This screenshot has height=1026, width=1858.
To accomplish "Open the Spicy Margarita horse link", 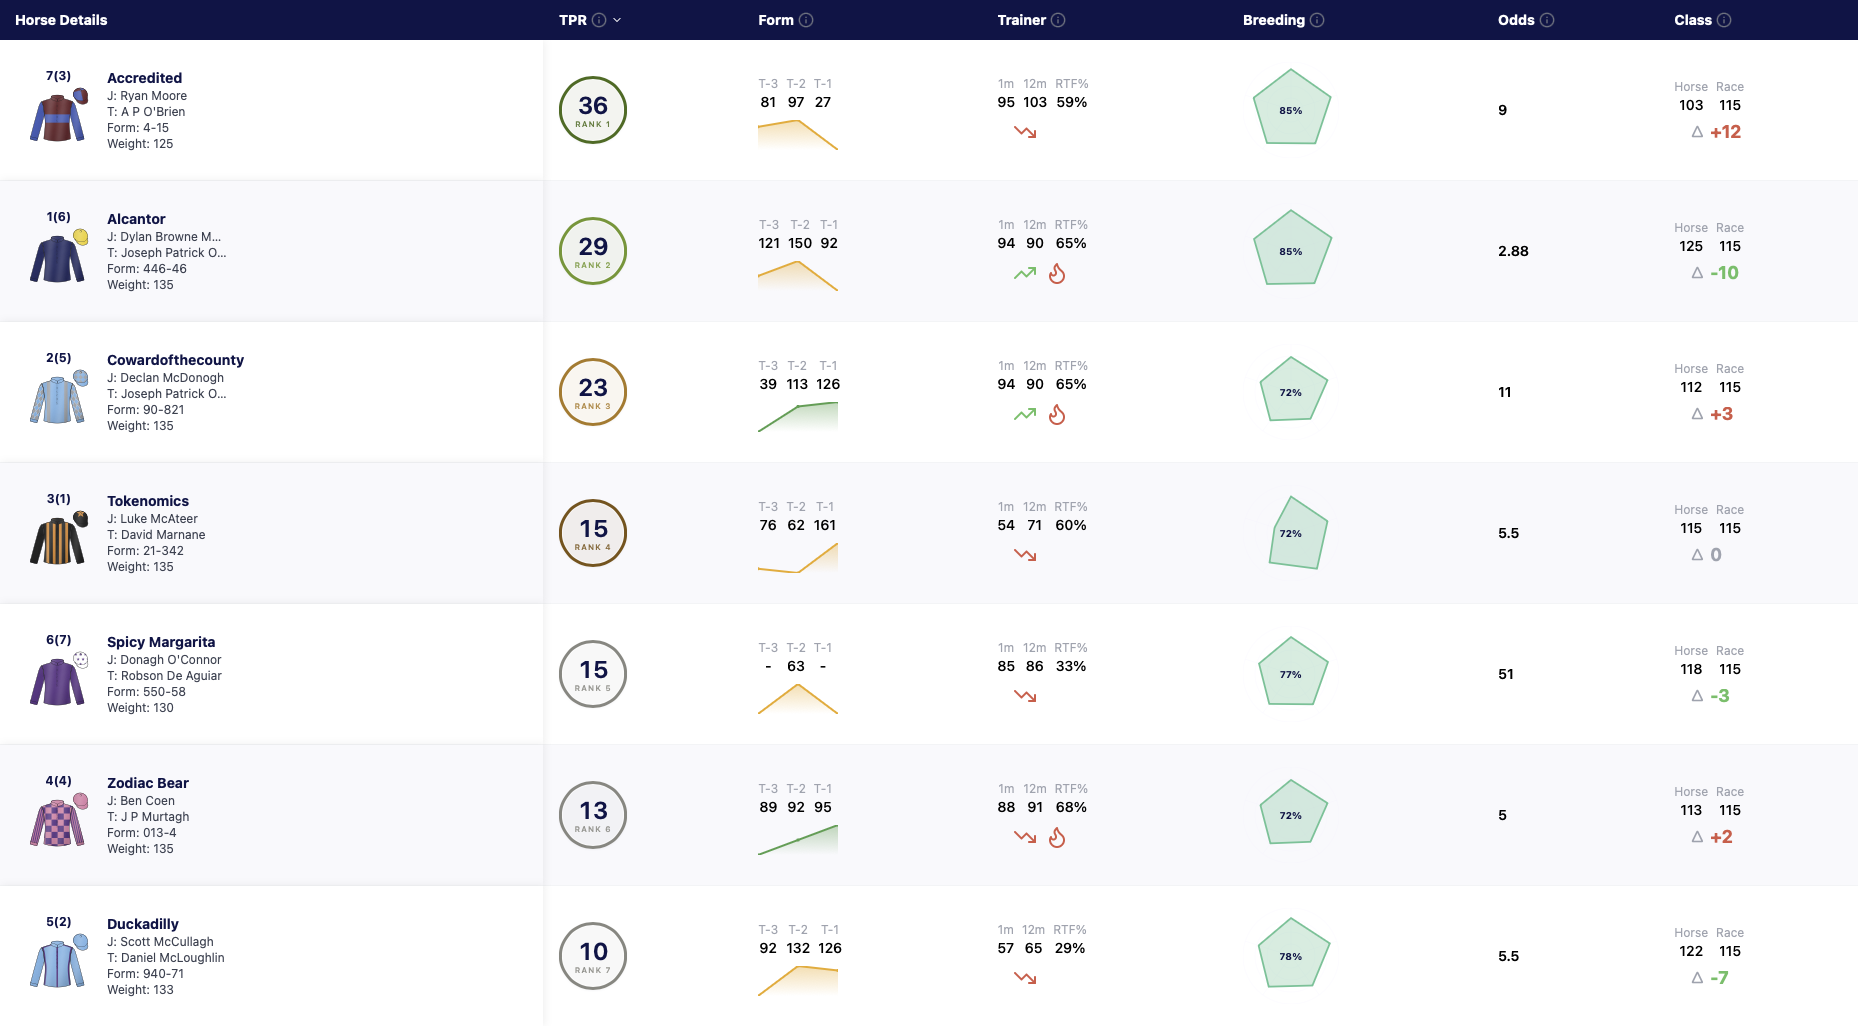I will (161, 642).
